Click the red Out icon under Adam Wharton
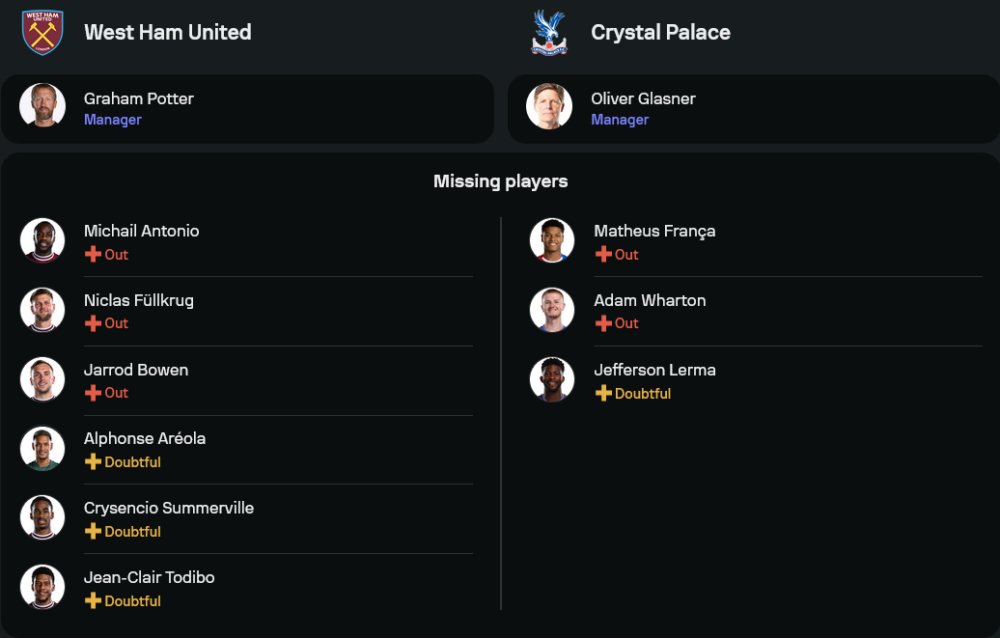1000x638 pixels. click(603, 323)
